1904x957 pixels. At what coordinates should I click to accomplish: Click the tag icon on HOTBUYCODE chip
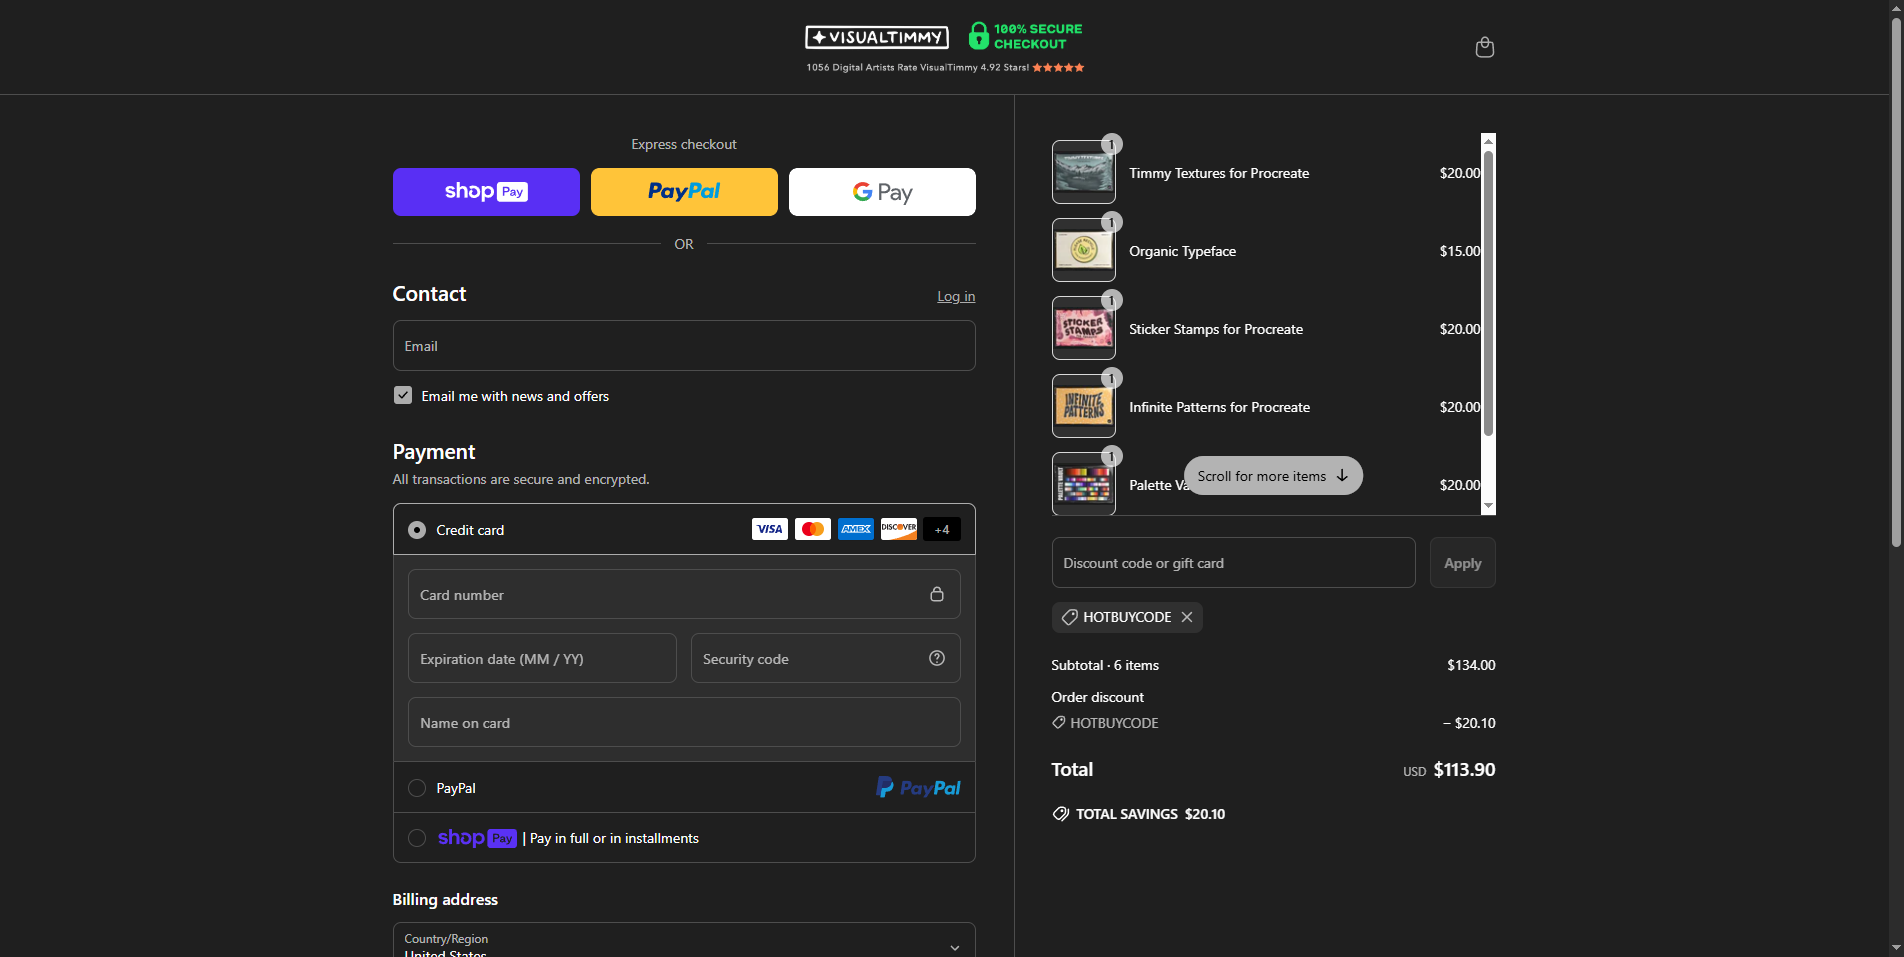point(1069,617)
